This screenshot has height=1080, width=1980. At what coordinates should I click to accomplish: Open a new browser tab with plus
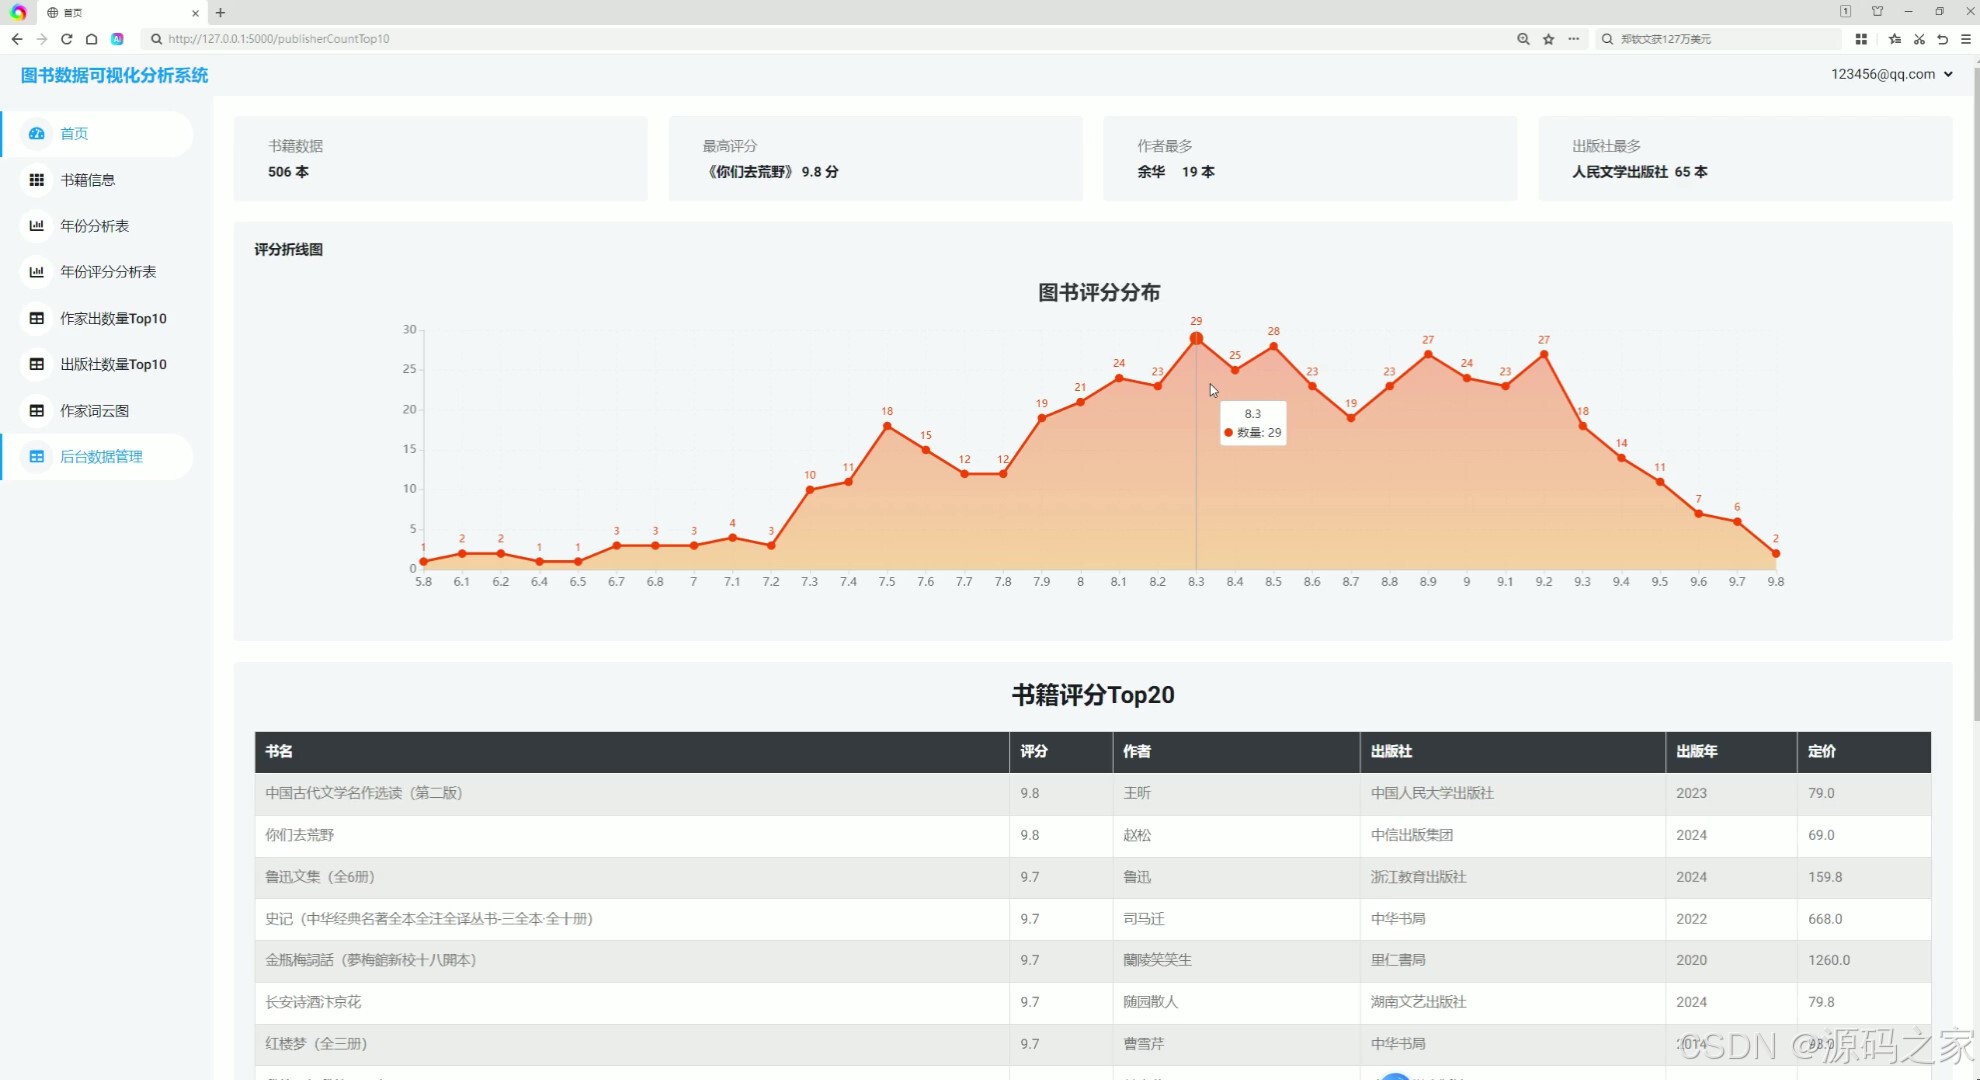220,13
